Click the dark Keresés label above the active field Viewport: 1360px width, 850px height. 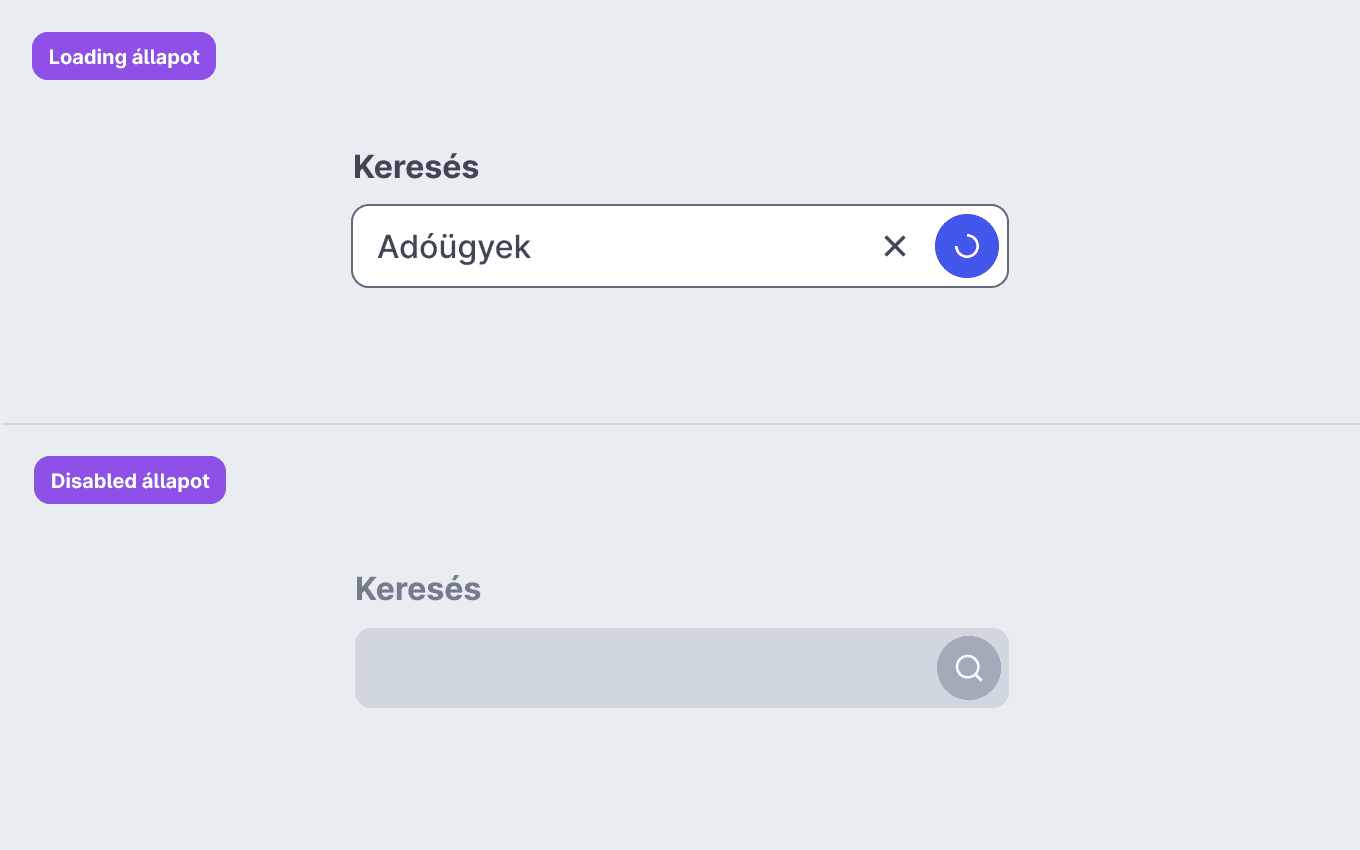click(416, 167)
